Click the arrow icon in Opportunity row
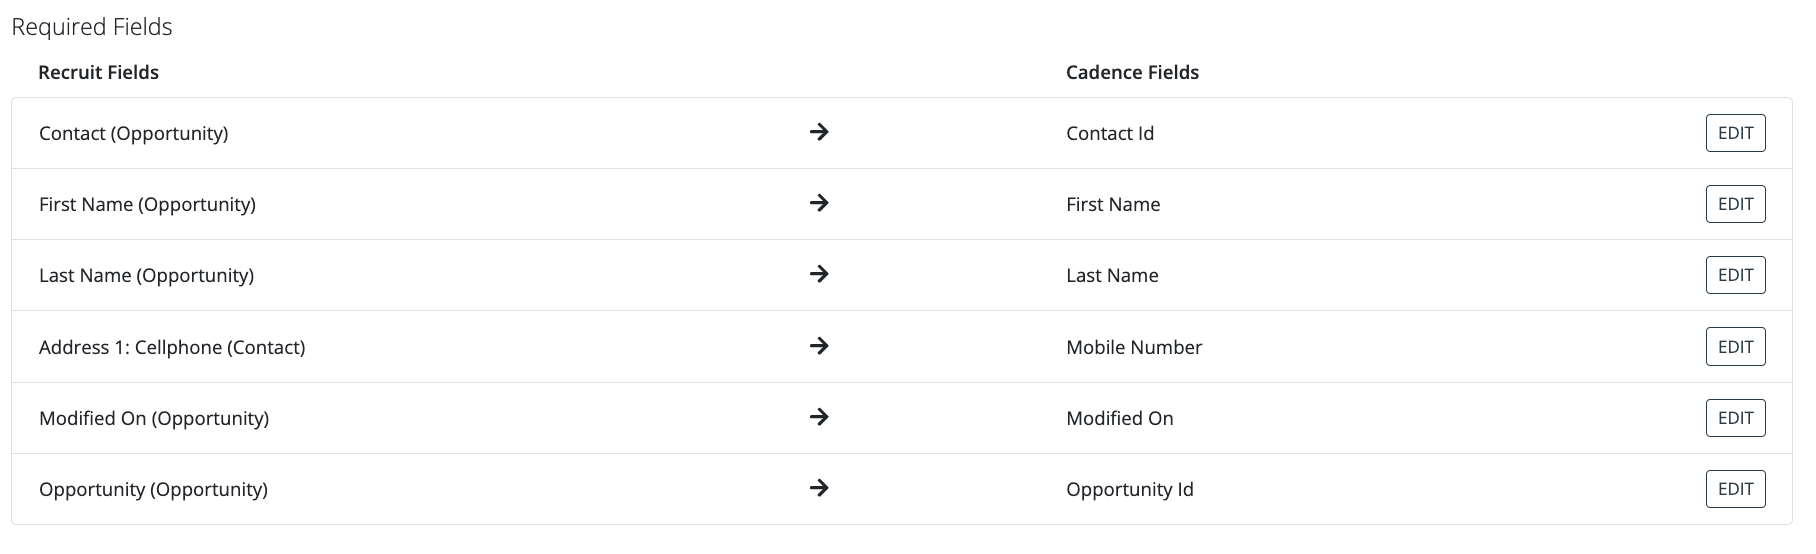Screen dimensions: 1816x554 pos(819,488)
